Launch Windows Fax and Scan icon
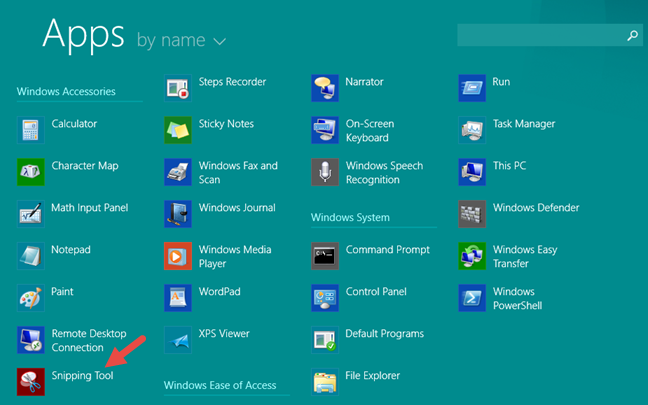The image size is (648, 405). click(178, 172)
